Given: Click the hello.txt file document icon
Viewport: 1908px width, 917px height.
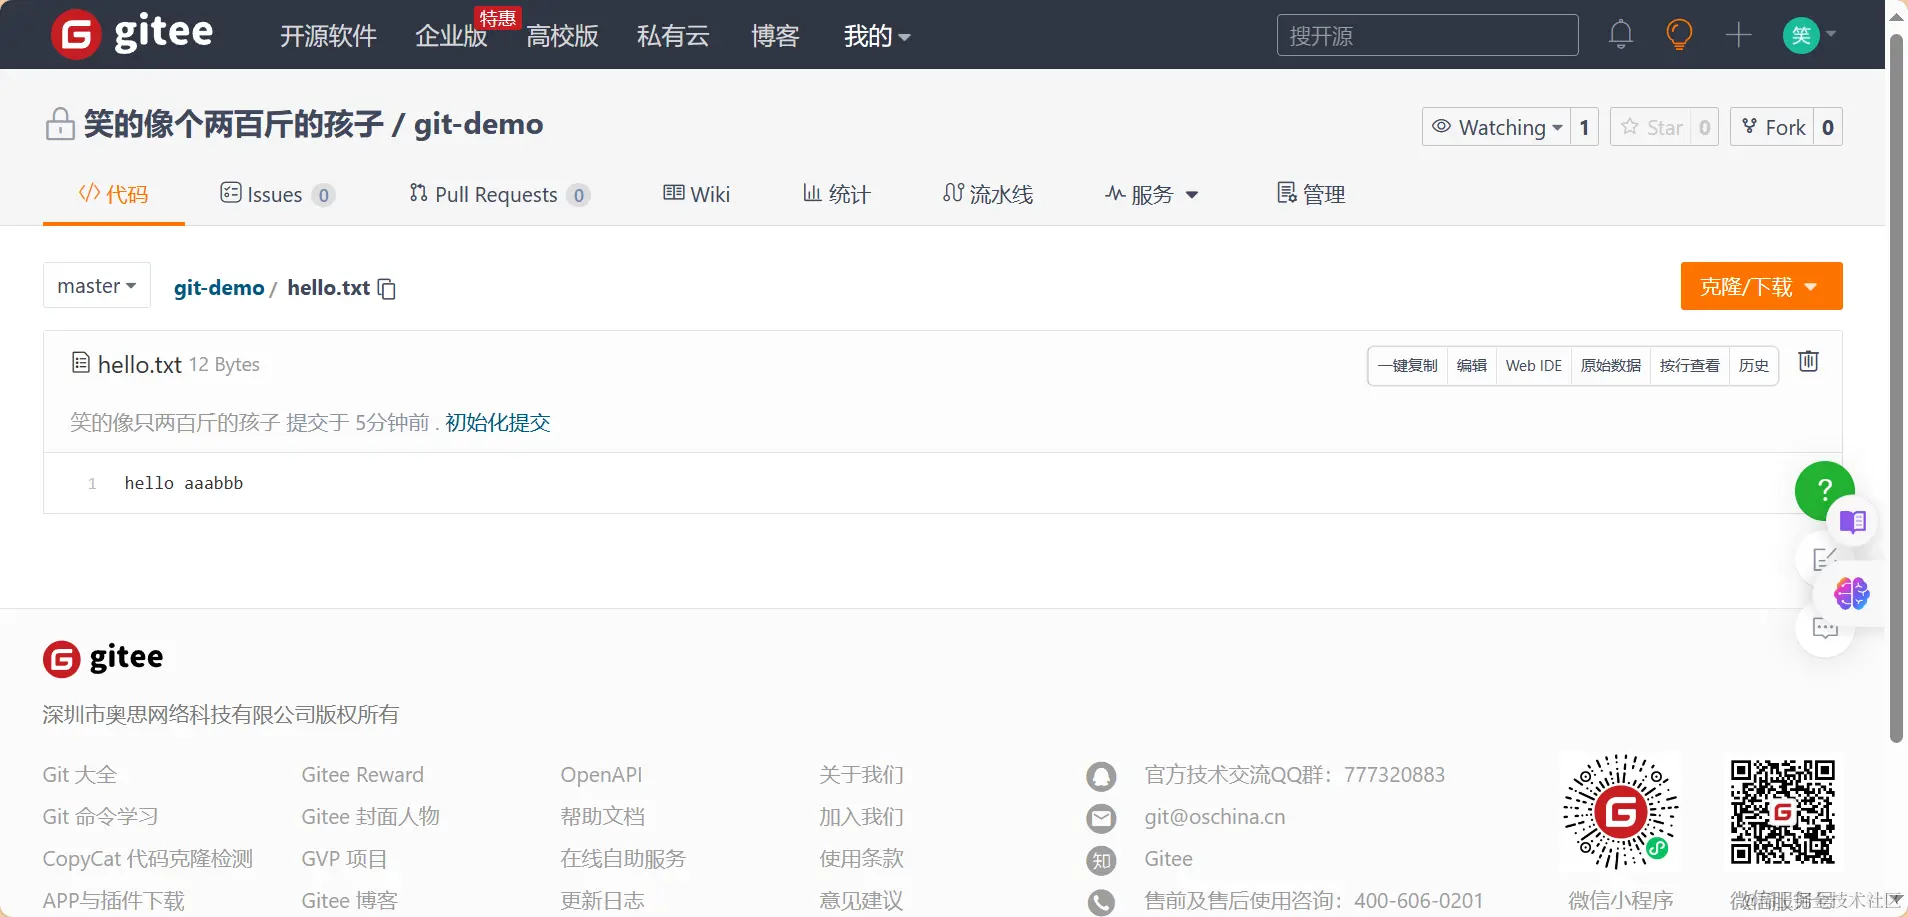Looking at the screenshot, I should [x=81, y=363].
